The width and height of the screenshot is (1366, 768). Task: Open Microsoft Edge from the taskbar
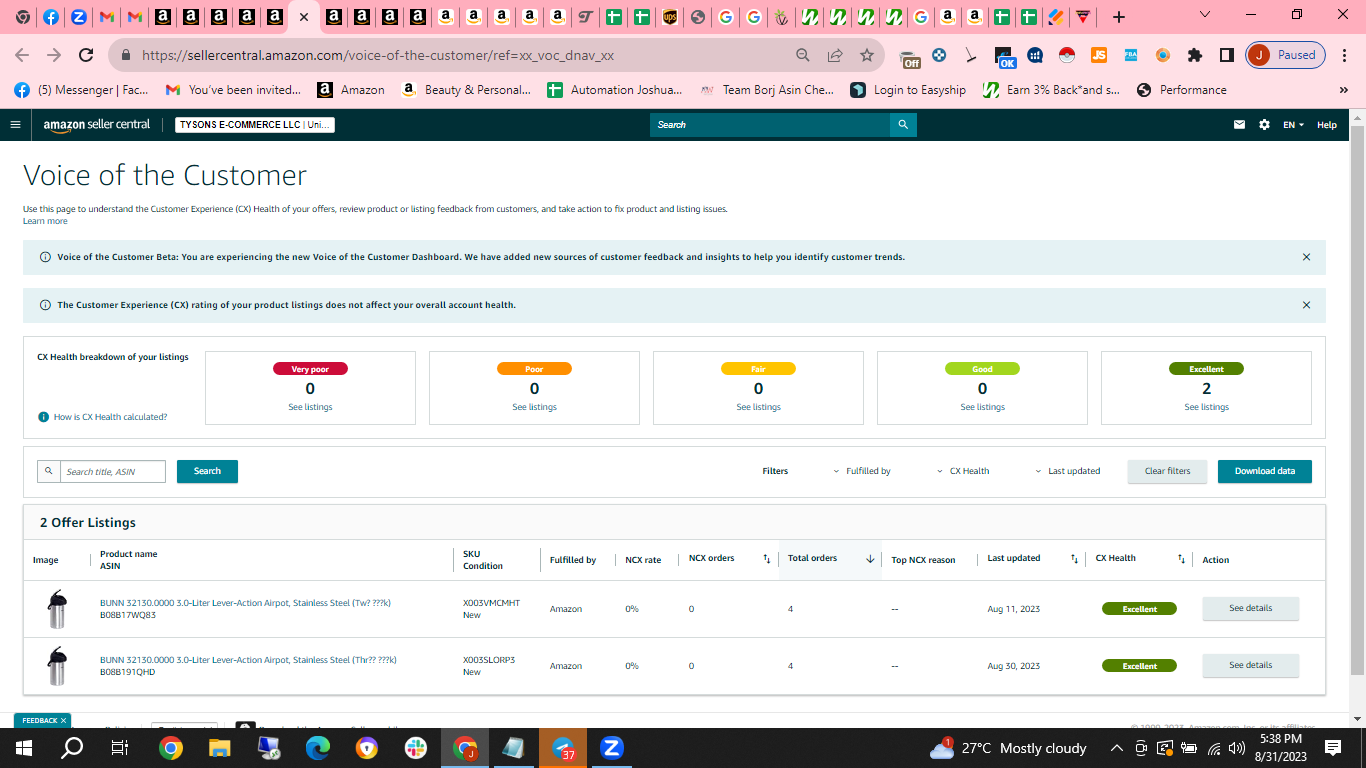[318, 748]
